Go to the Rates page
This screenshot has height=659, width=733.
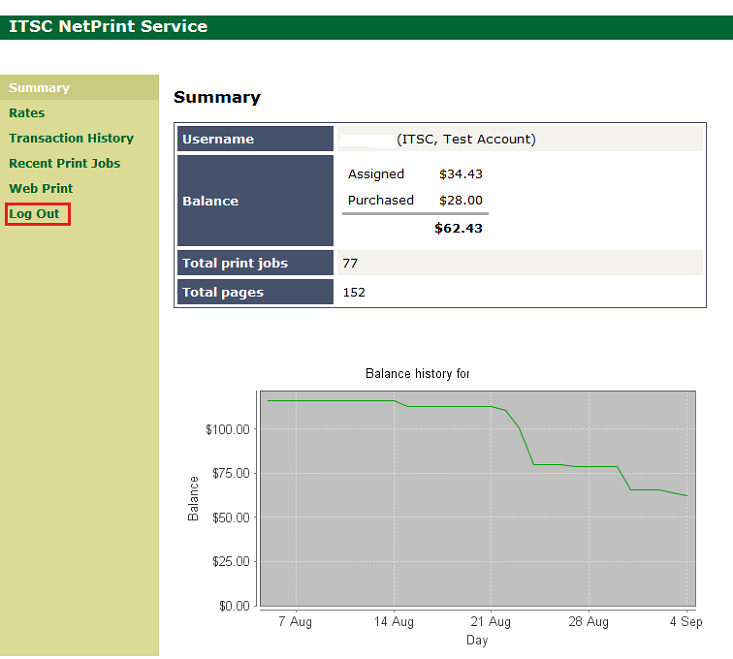tap(27, 113)
